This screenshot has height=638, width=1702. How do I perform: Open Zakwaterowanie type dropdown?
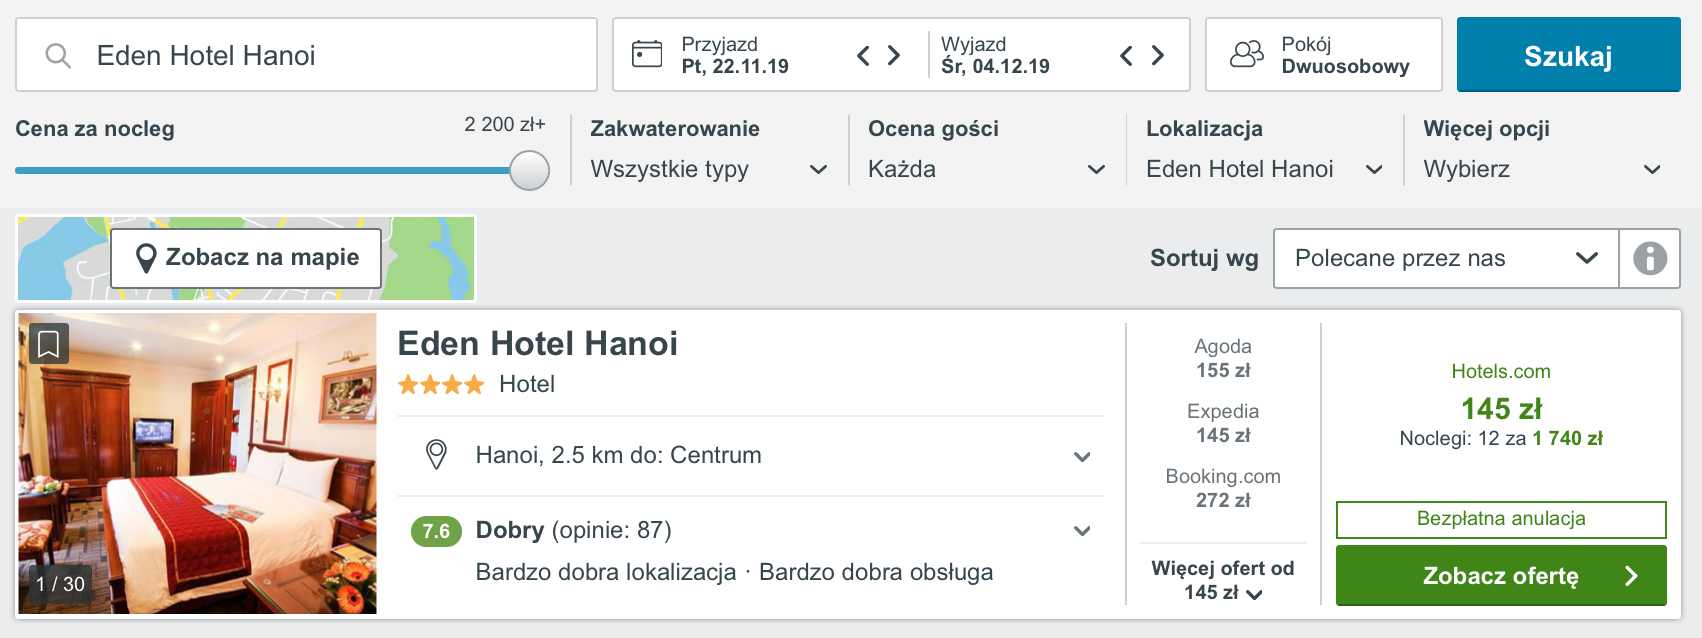[x=709, y=169]
